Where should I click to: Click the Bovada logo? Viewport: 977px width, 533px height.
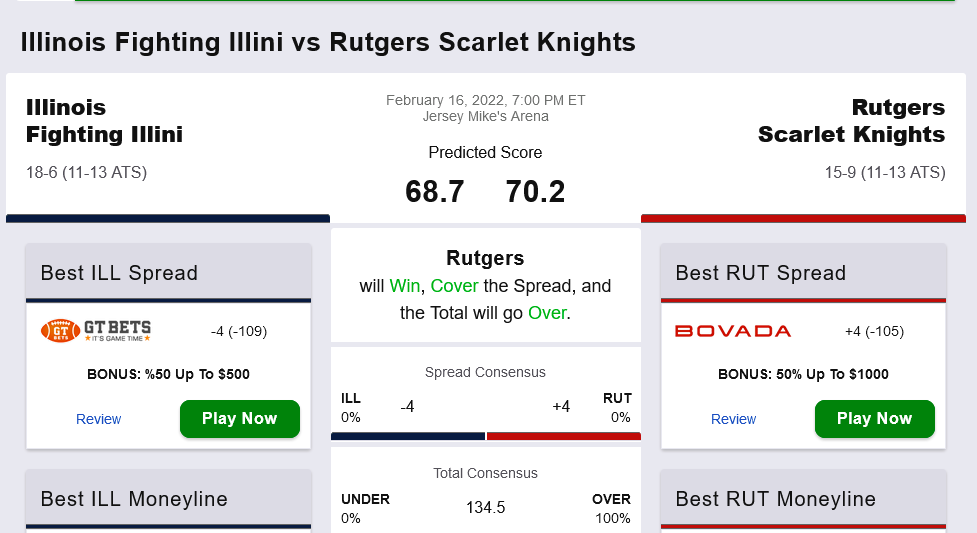733,331
